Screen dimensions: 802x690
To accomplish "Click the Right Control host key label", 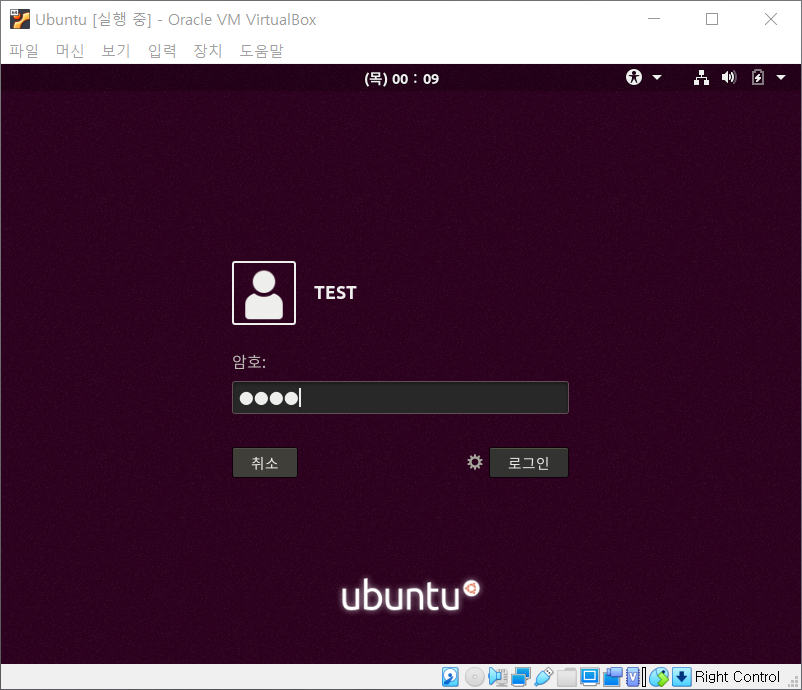I will point(737,677).
